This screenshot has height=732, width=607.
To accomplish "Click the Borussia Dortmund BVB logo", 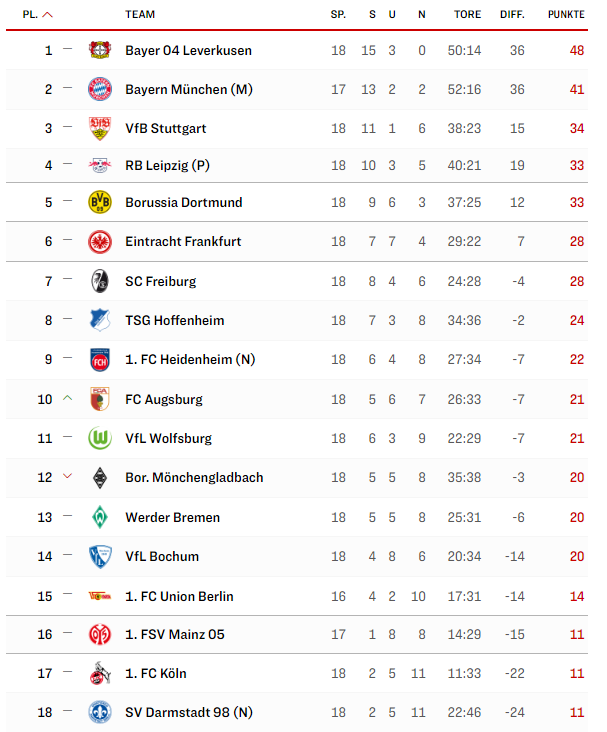I will pos(99,202).
